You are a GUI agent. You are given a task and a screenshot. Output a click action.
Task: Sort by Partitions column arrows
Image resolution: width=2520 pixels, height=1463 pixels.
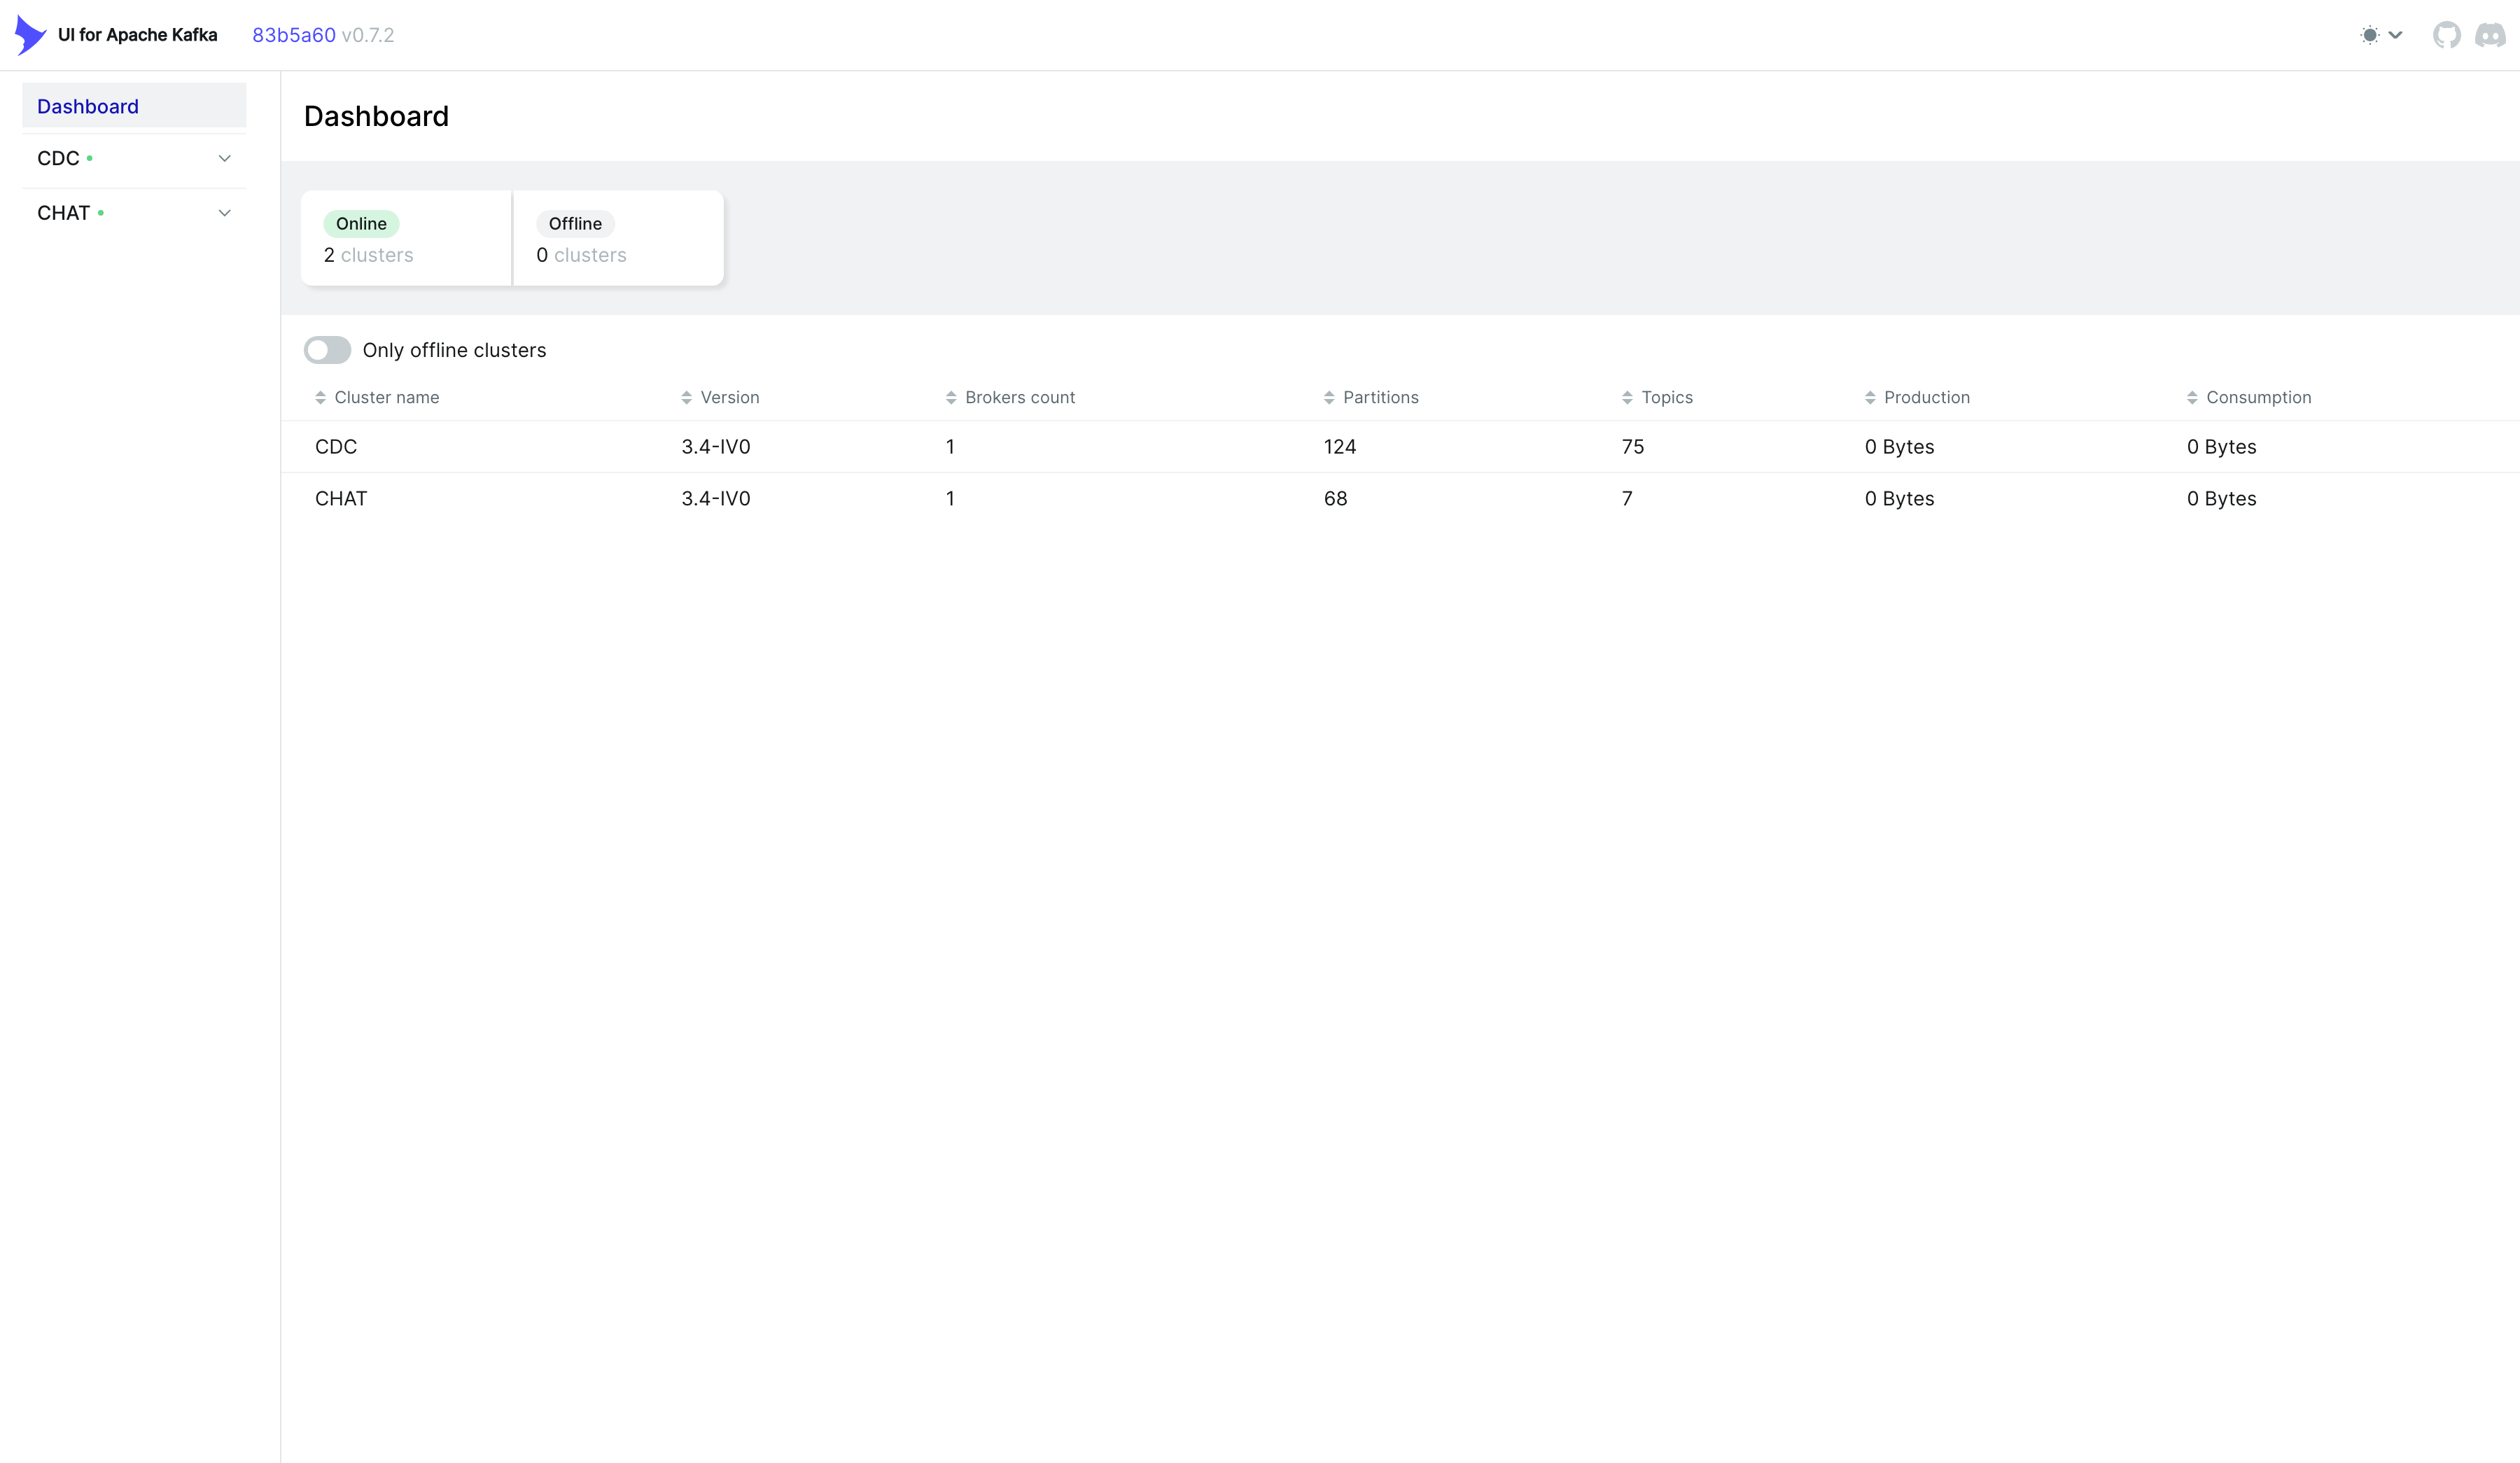click(x=1328, y=398)
